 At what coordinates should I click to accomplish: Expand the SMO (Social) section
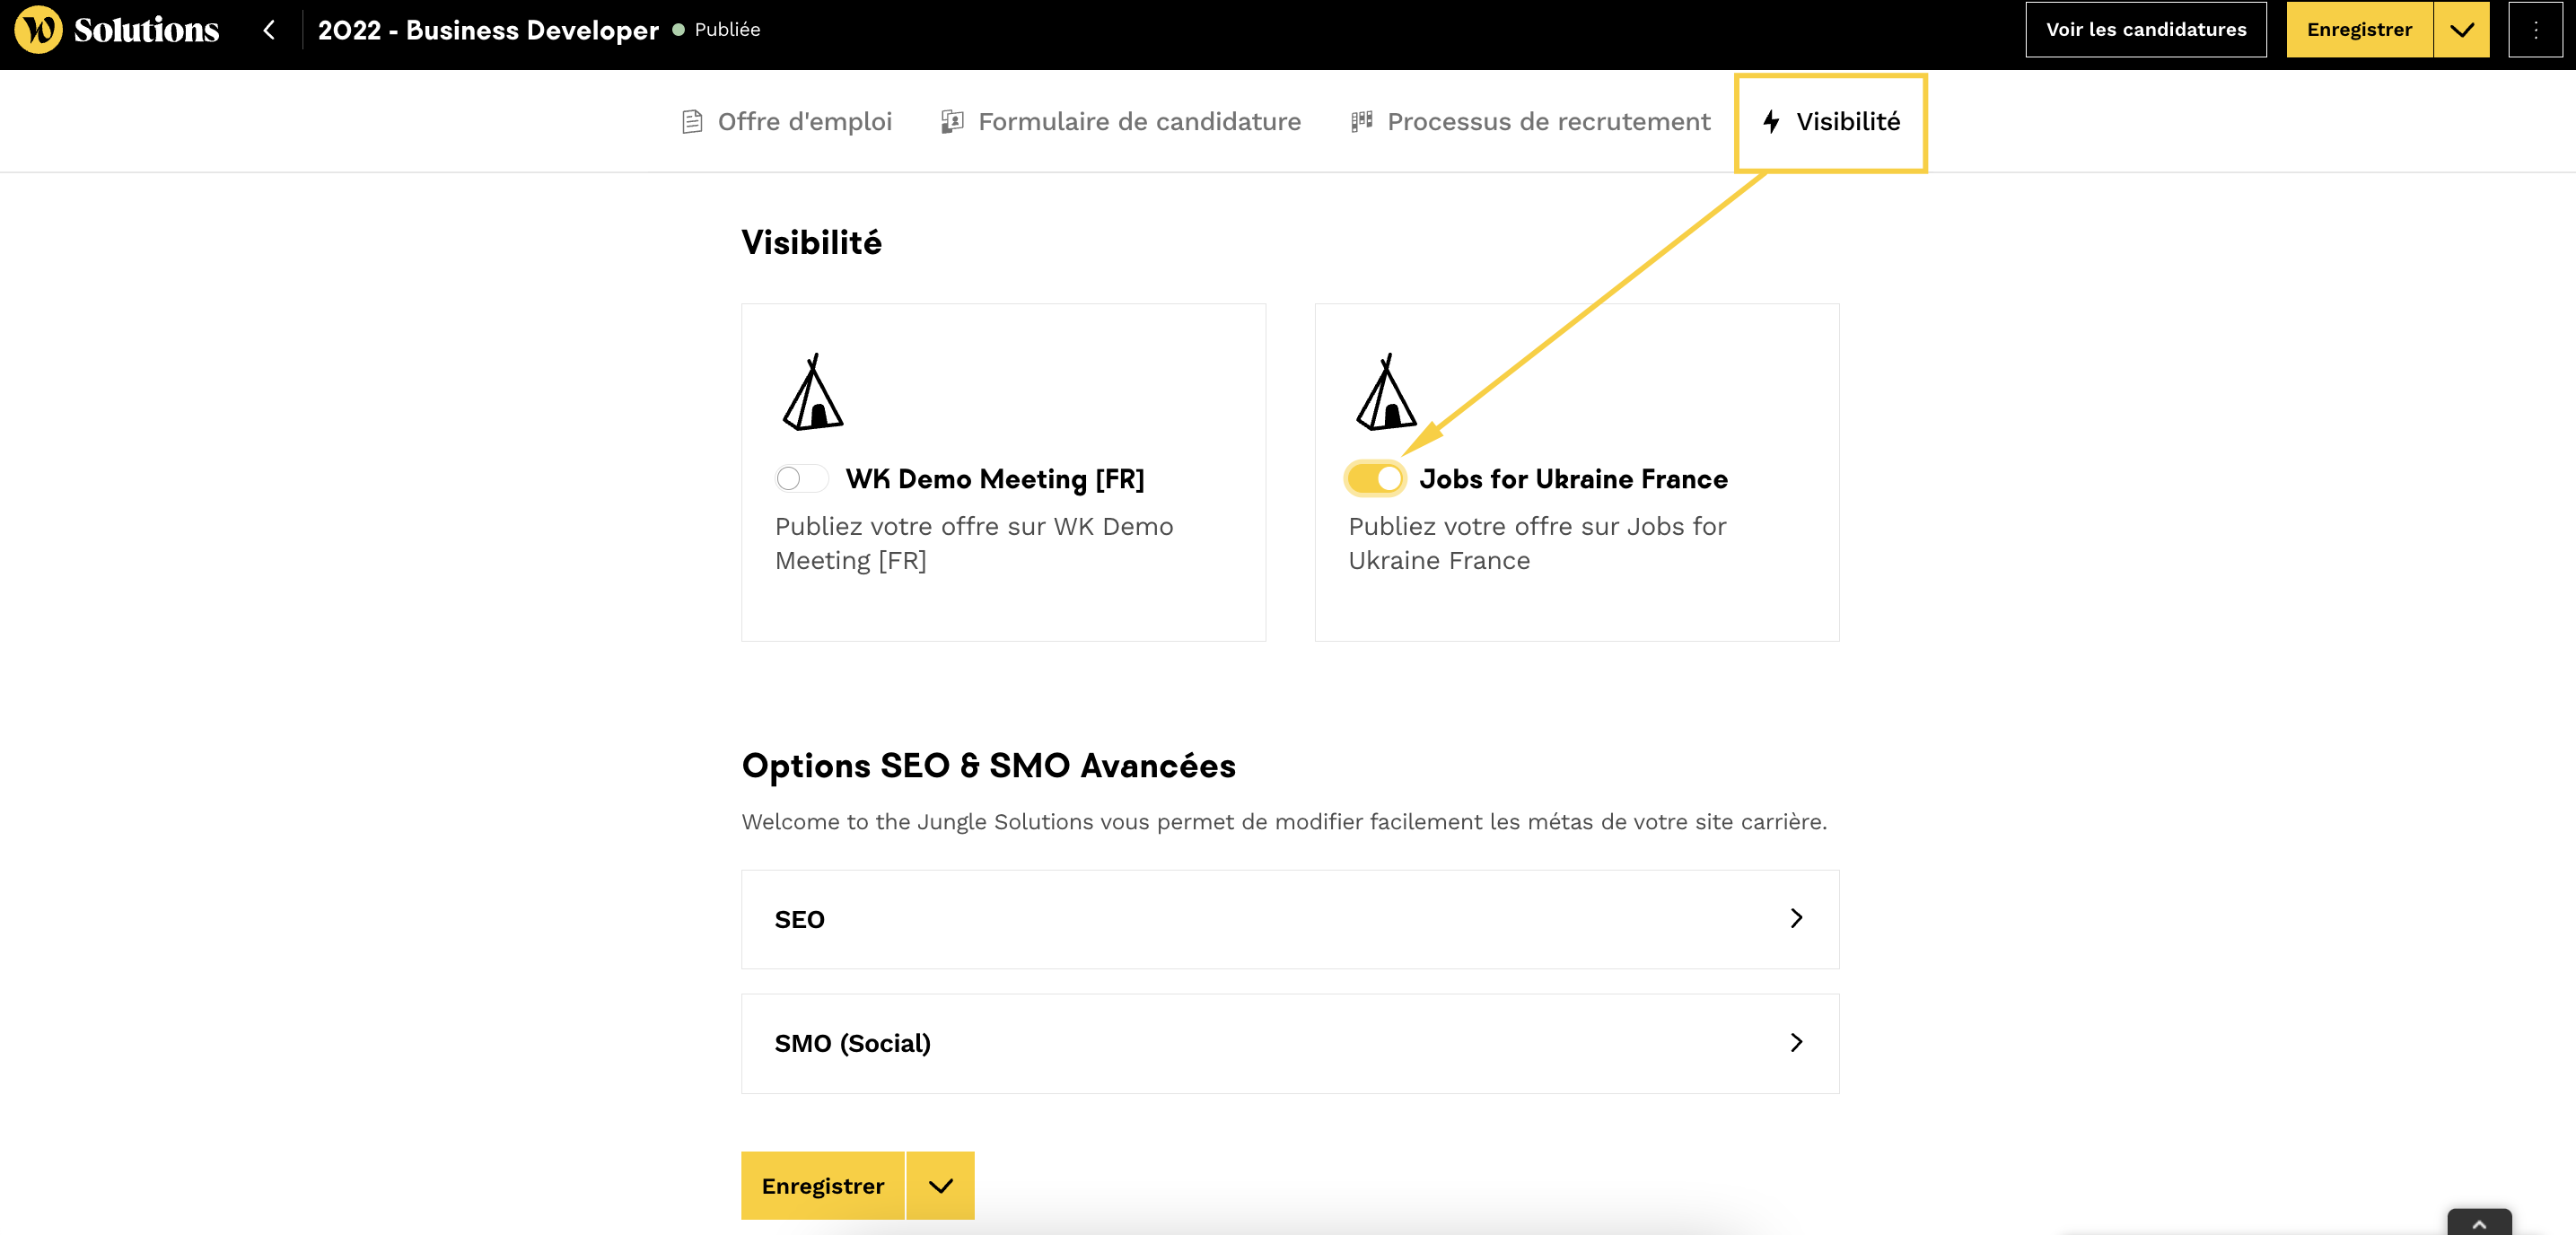click(x=1289, y=1043)
